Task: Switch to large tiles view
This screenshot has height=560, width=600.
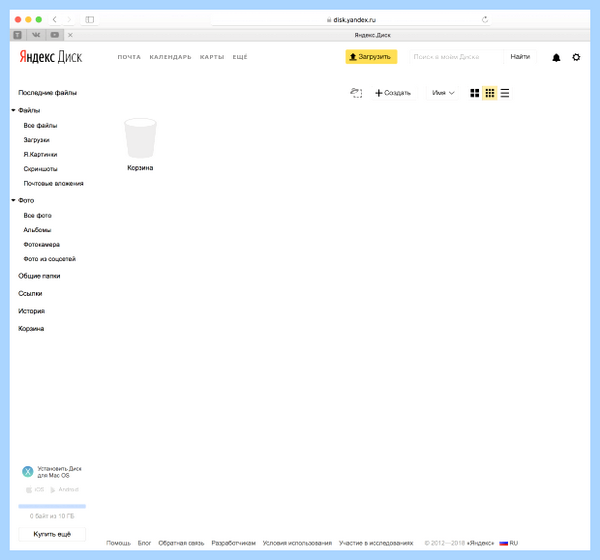Action: [474, 93]
